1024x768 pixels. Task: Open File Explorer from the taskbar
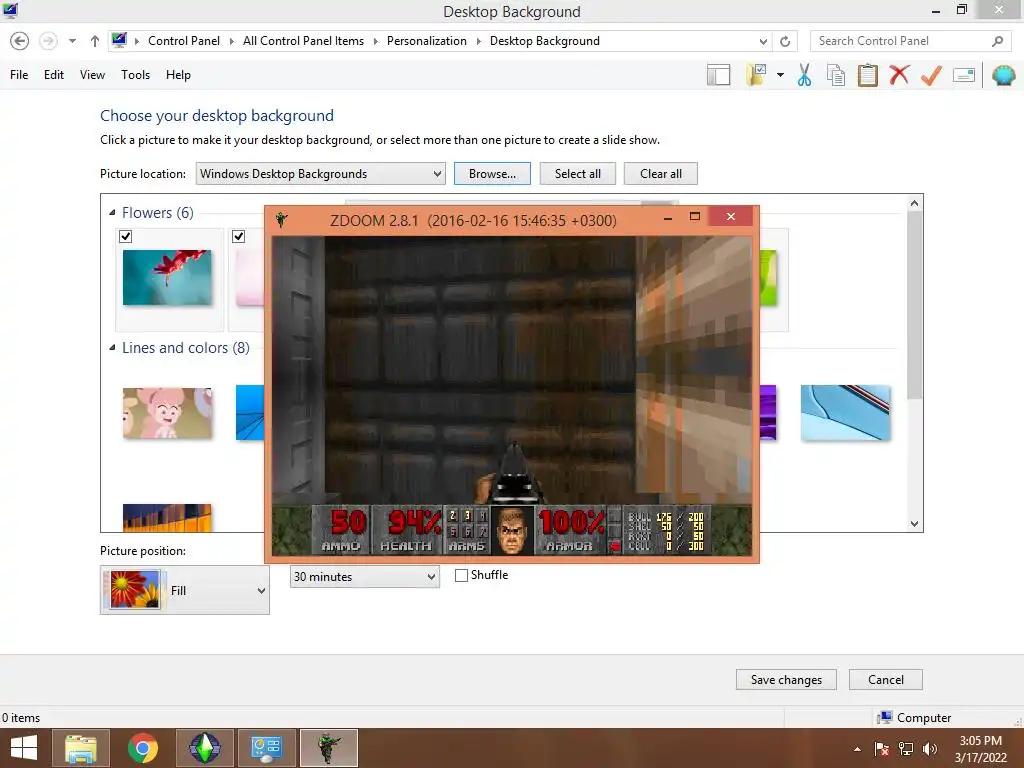(81, 748)
